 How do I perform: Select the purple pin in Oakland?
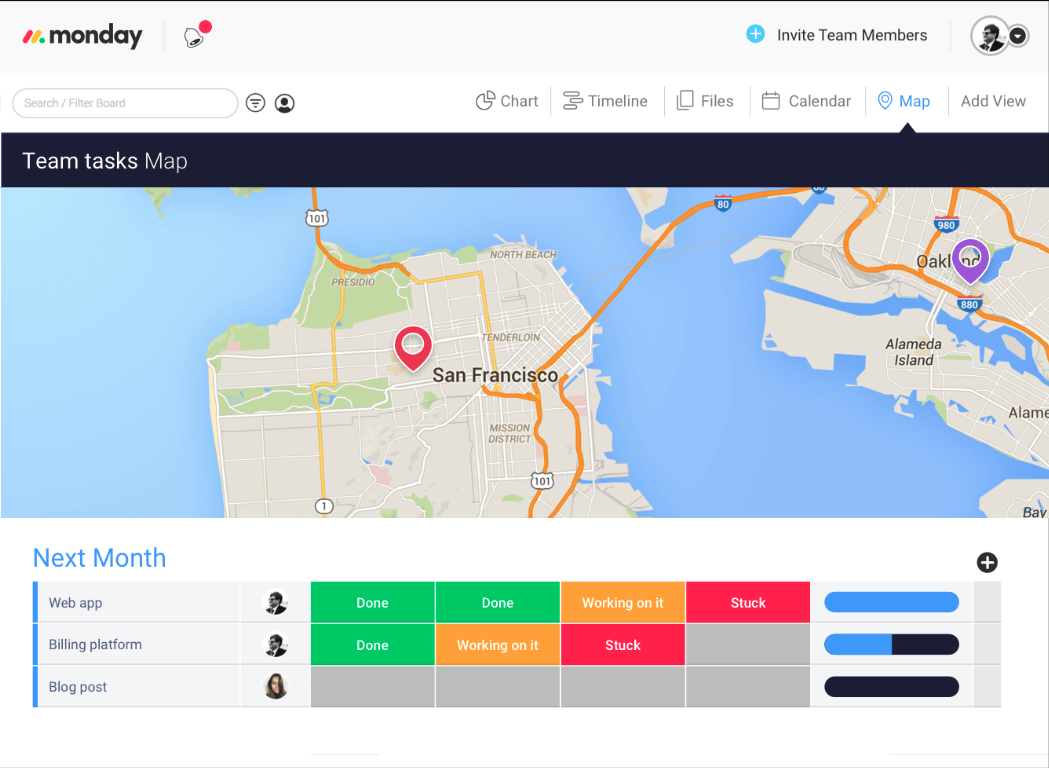click(x=970, y=261)
